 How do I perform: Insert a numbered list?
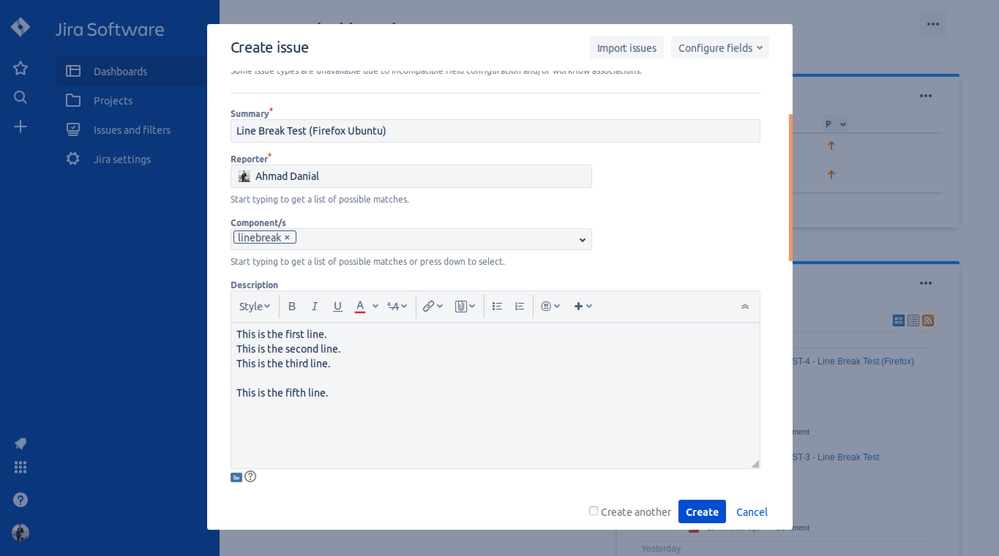[520, 306]
